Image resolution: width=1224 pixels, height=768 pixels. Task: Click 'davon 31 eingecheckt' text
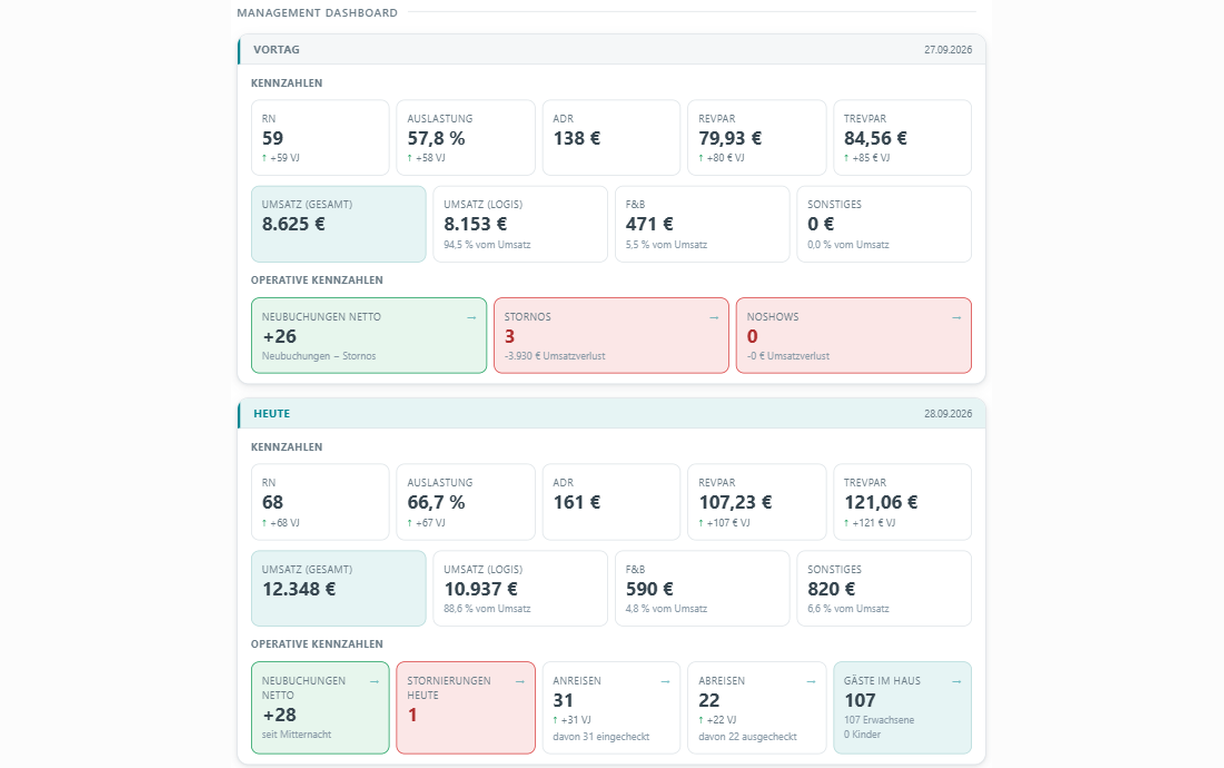tap(601, 737)
